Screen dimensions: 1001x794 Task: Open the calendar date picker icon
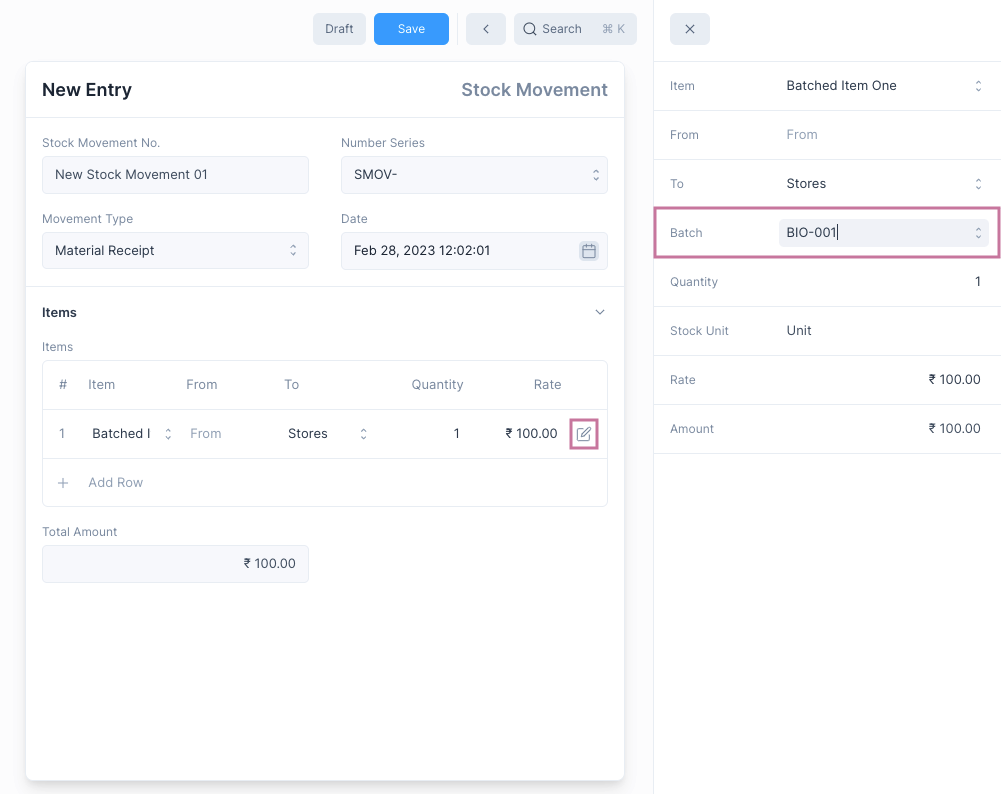(x=589, y=251)
